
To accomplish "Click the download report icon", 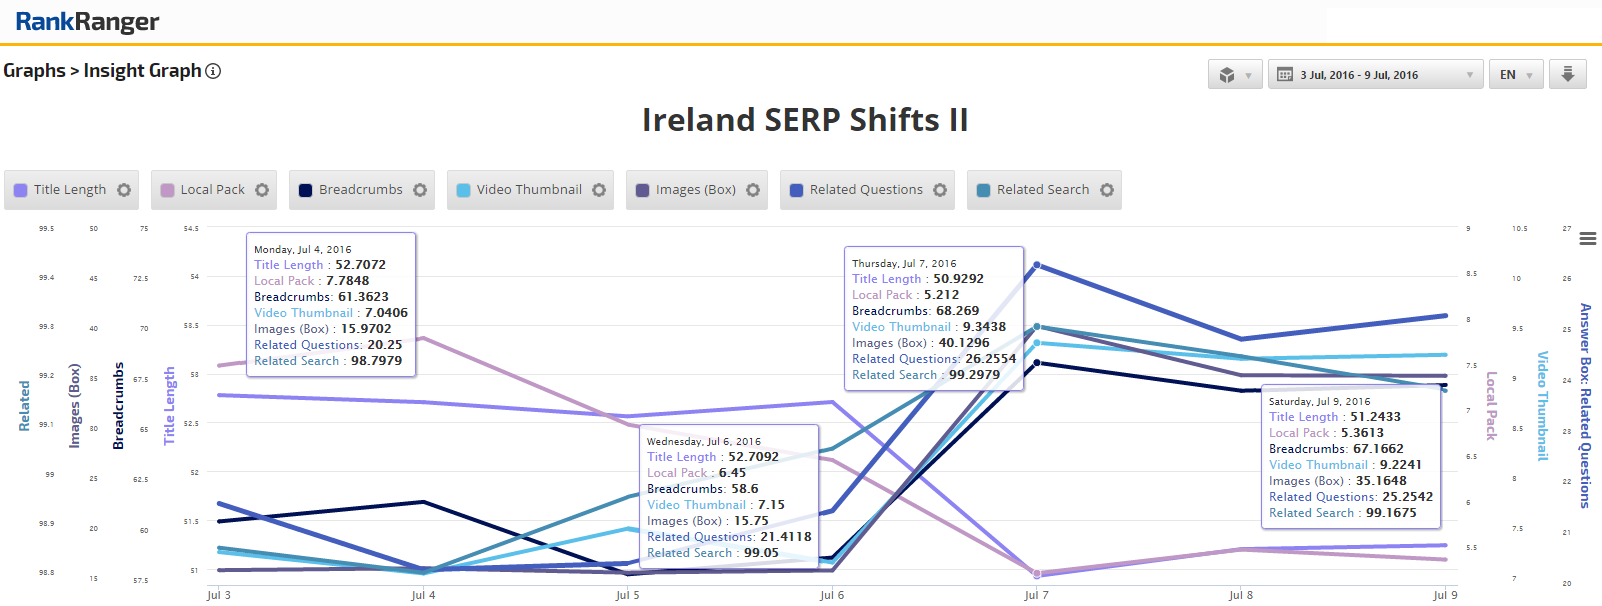I will coord(1568,75).
